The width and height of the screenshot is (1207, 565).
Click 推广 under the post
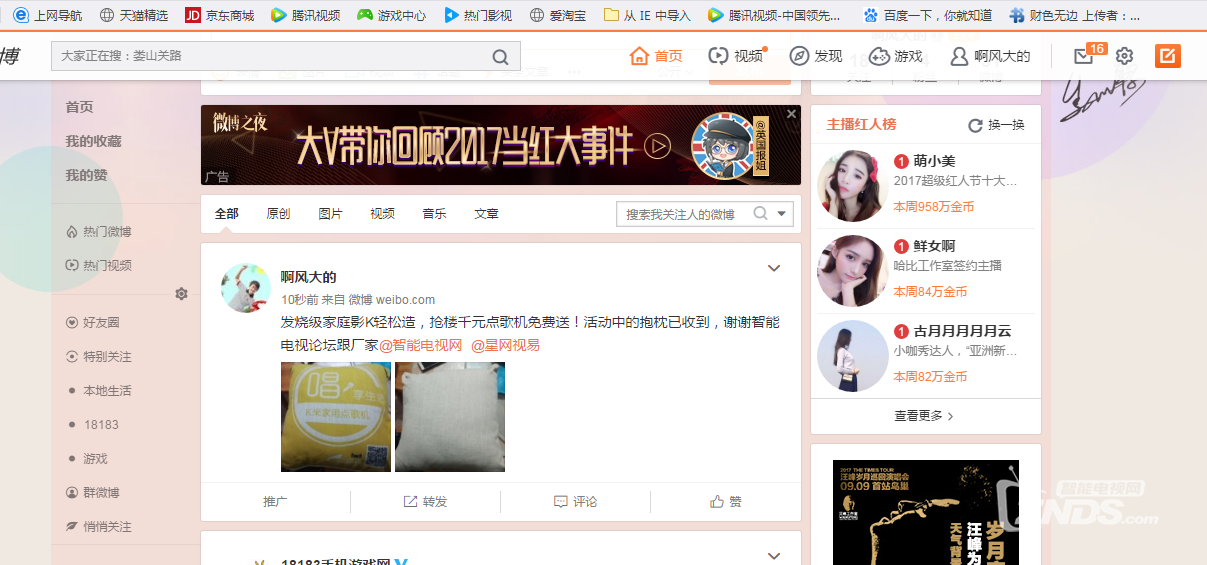tap(275, 502)
